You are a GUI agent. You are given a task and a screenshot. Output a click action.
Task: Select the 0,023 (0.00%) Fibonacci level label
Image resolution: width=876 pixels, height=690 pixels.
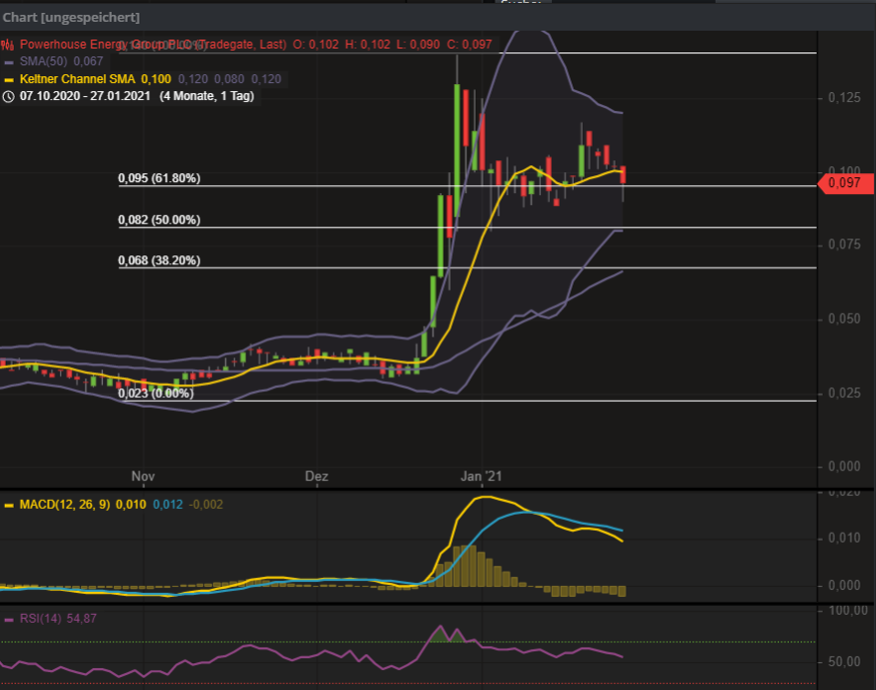pos(155,394)
